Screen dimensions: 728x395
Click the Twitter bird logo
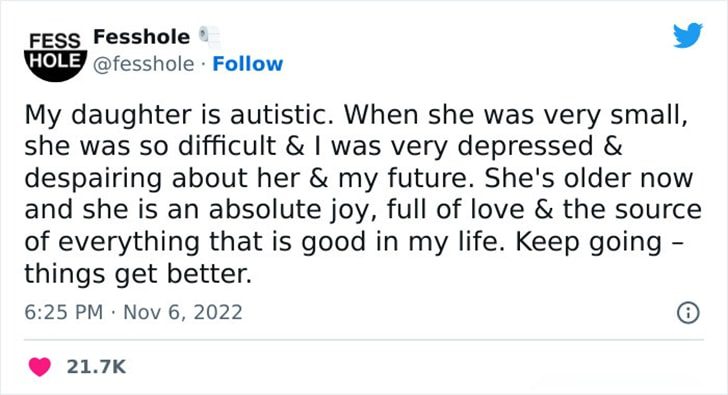coord(688,35)
